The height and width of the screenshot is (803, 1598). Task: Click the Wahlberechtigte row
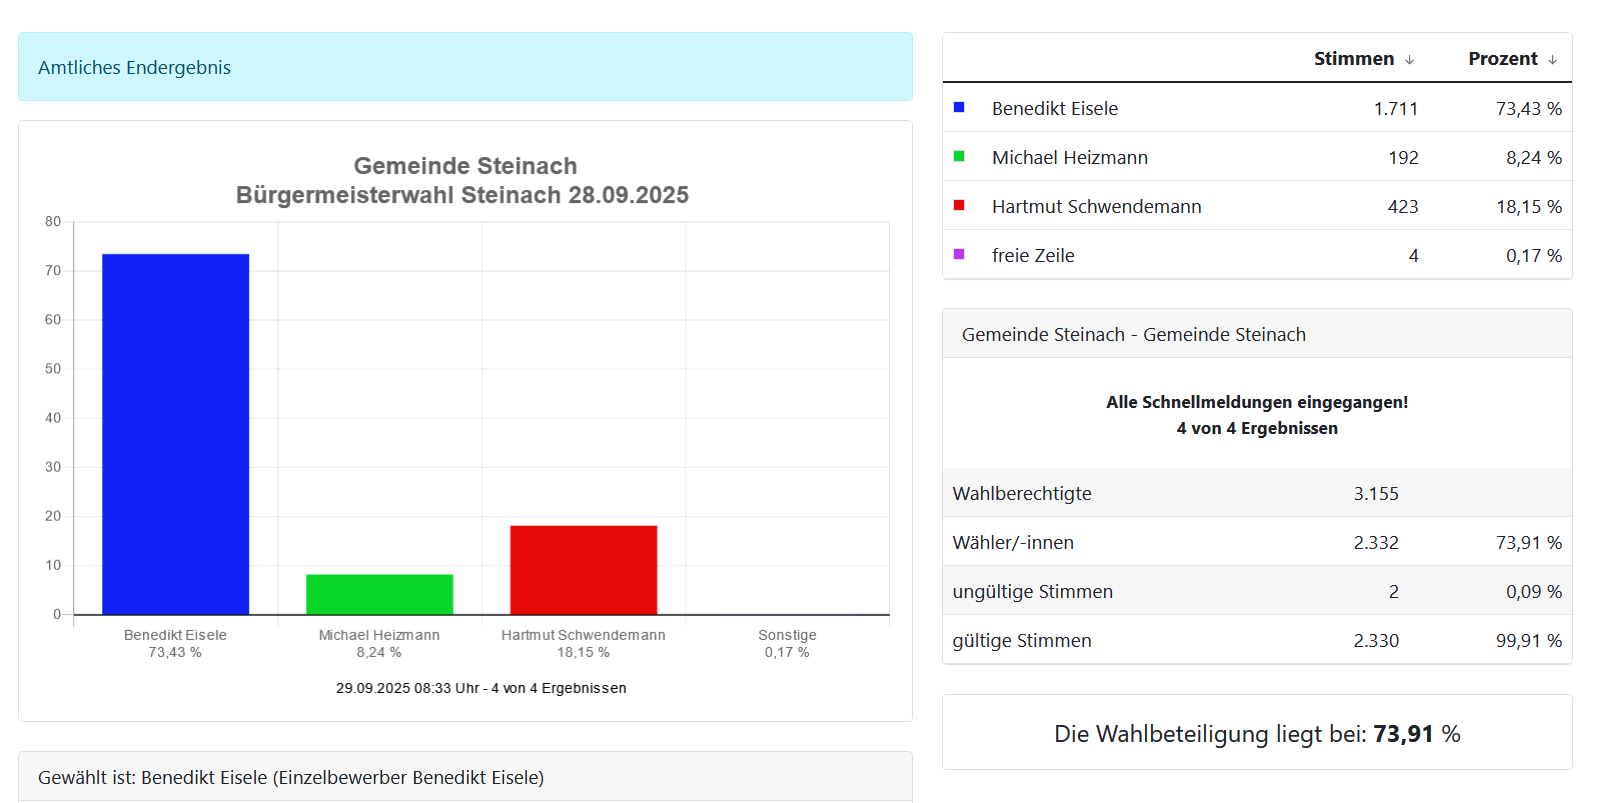[x=1256, y=493]
